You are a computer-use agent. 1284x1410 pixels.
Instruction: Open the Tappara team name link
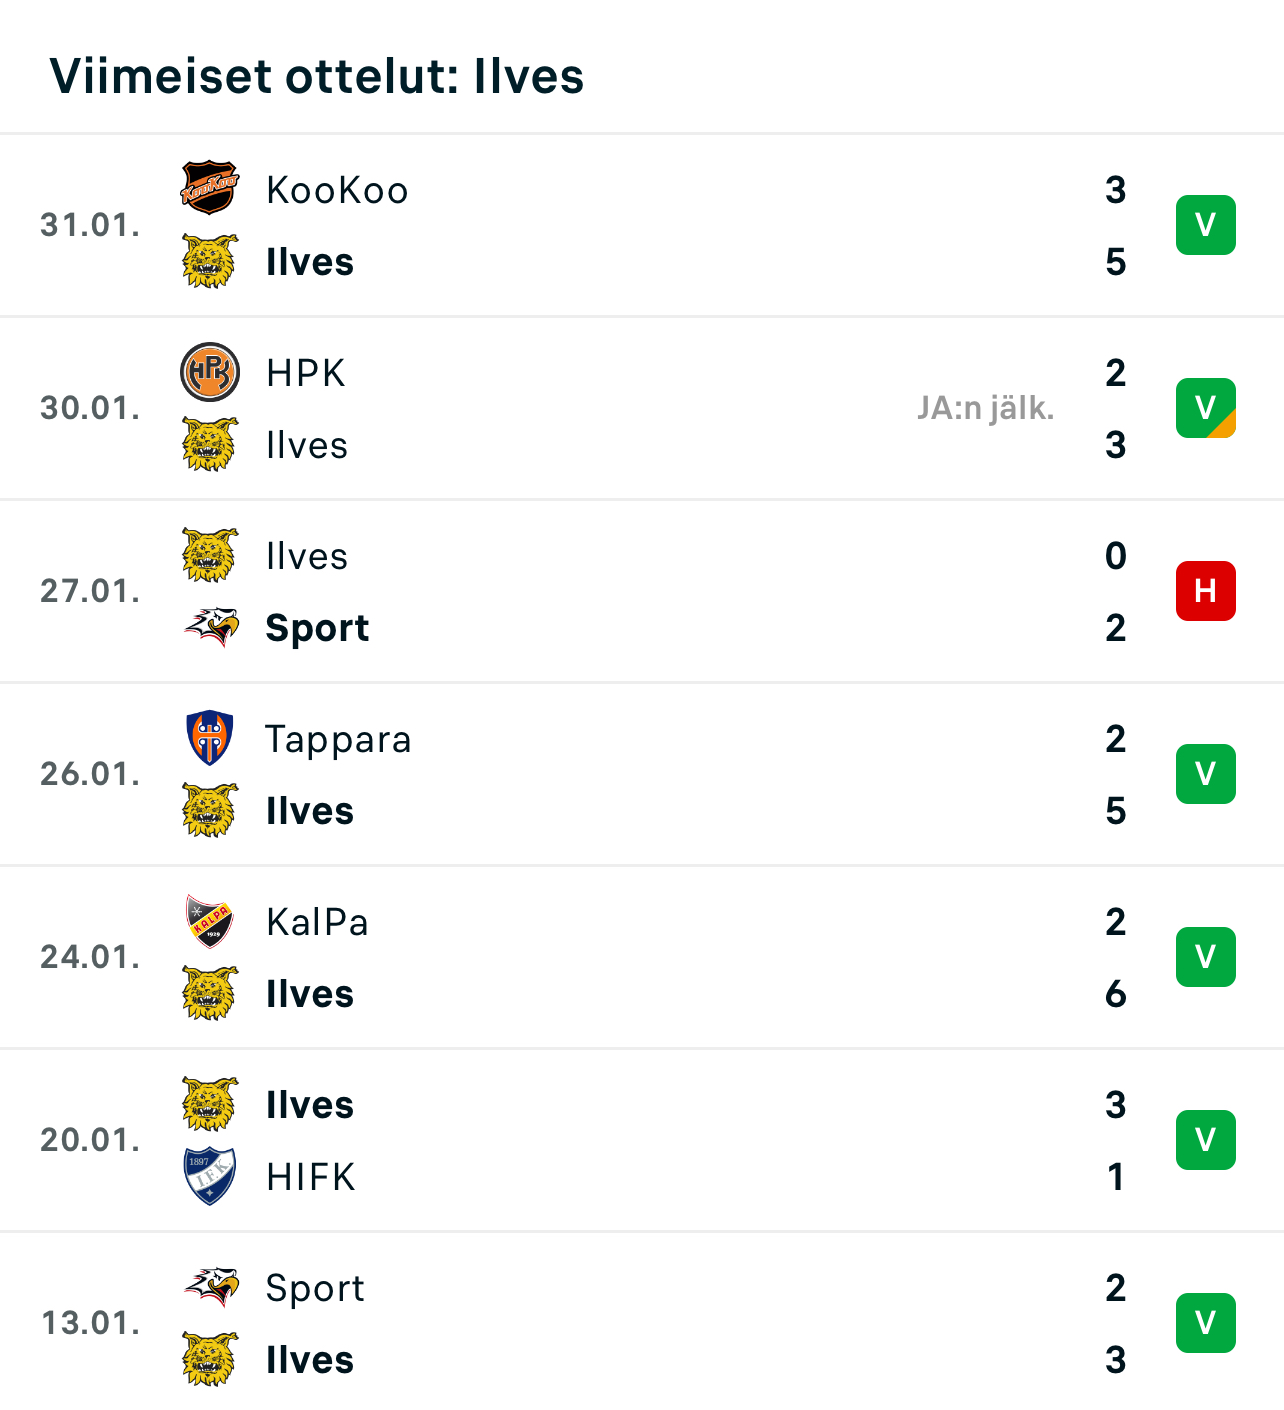click(338, 739)
